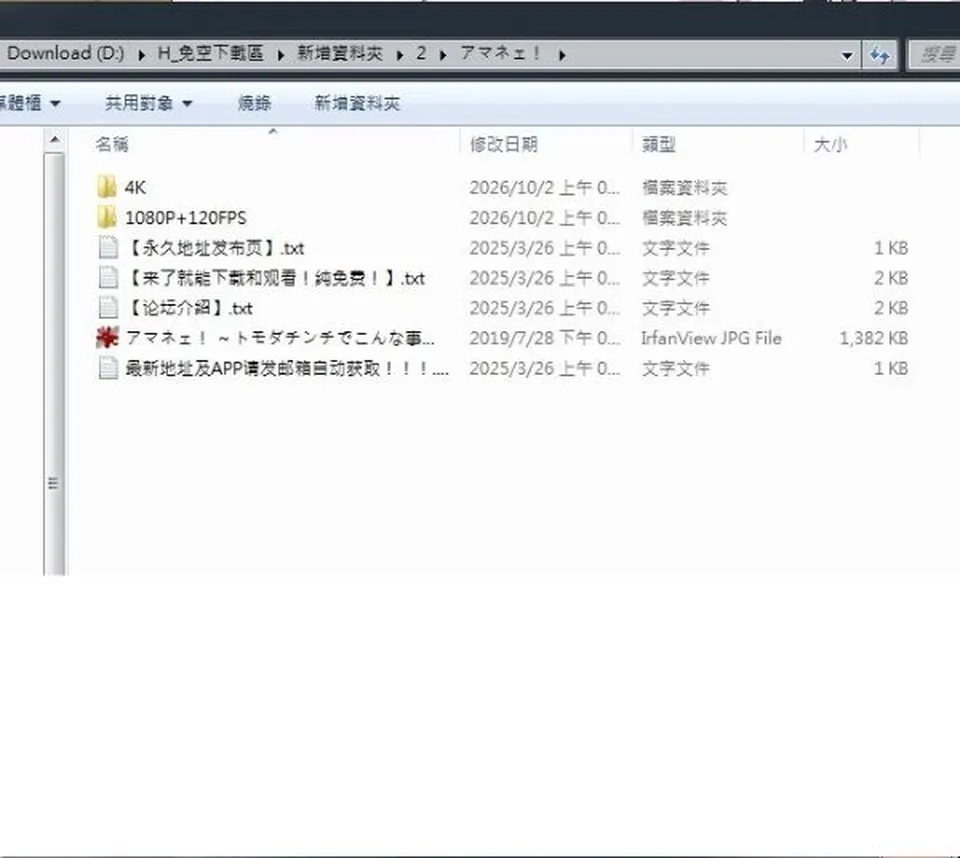Viewport: 960px width, 858px height.
Task: Select the IrfanView JPG file icon
Action: 107,337
